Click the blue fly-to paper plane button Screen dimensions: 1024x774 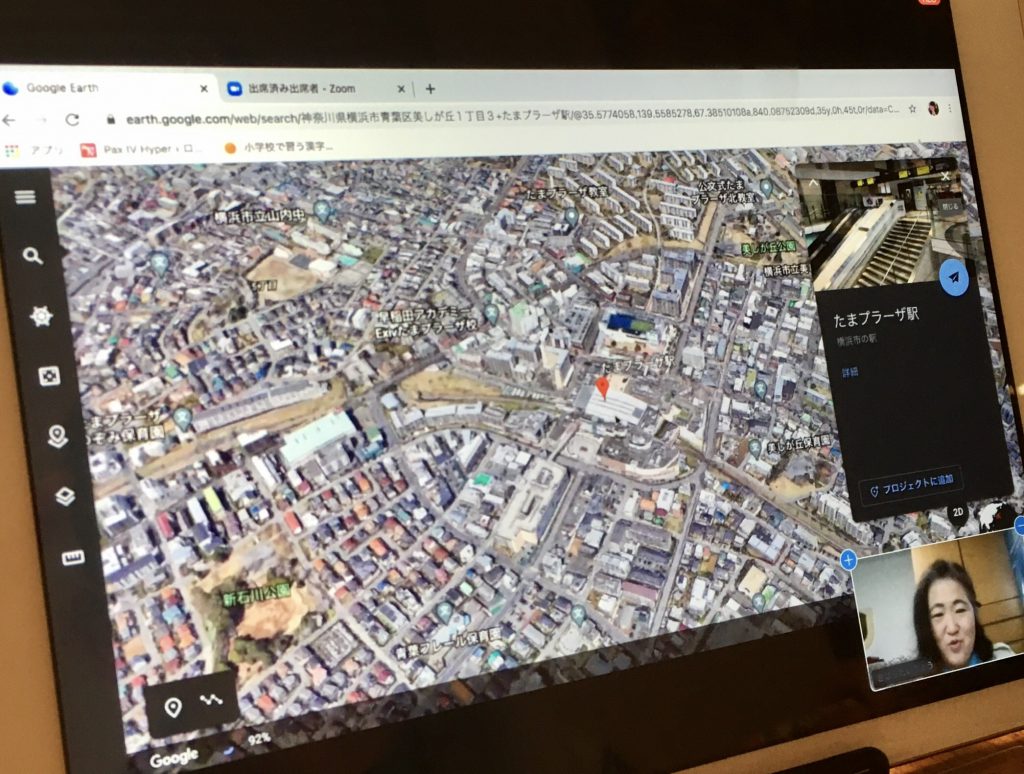[954, 277]
